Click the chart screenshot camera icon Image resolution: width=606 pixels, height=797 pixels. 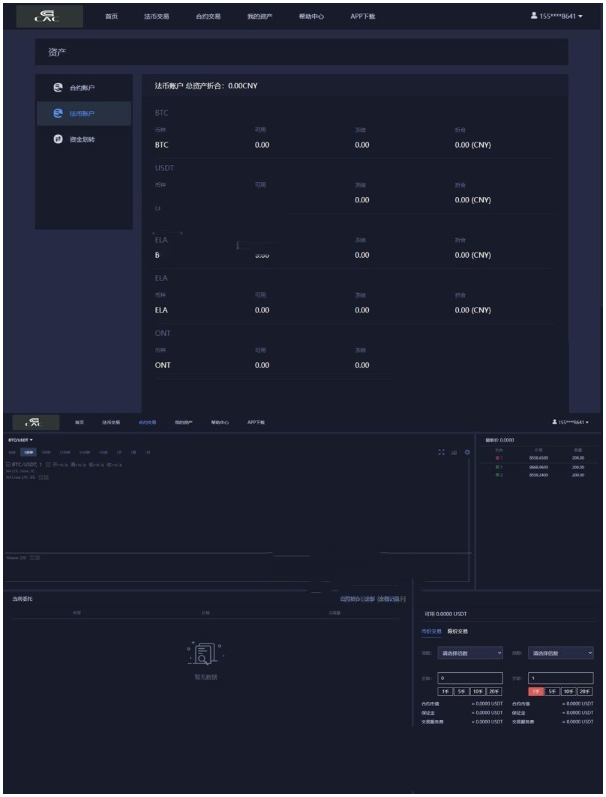[x=454, y=452]
